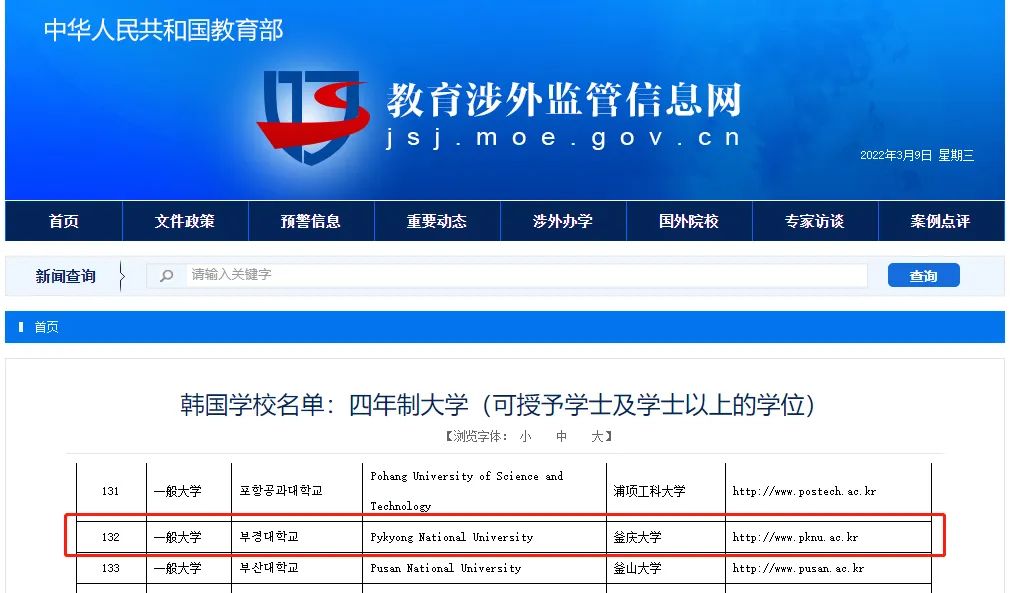
Task: Open the 专家访谈 section
Action: pos(815,221)
